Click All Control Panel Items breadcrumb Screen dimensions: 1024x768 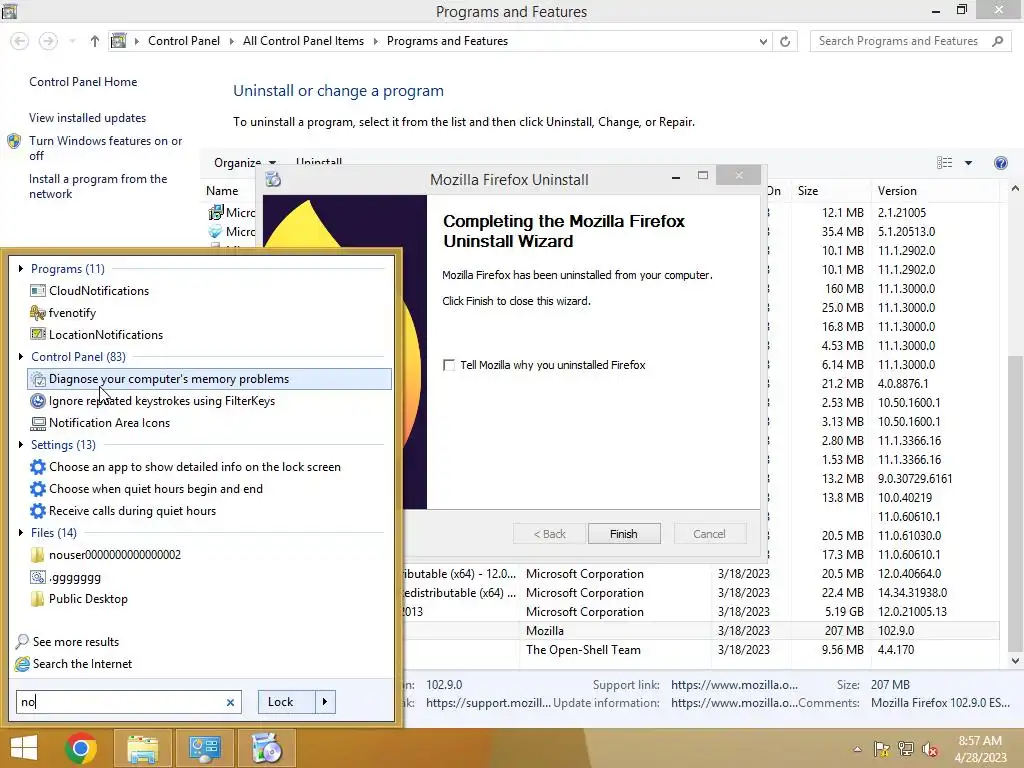tap(304, 41)
